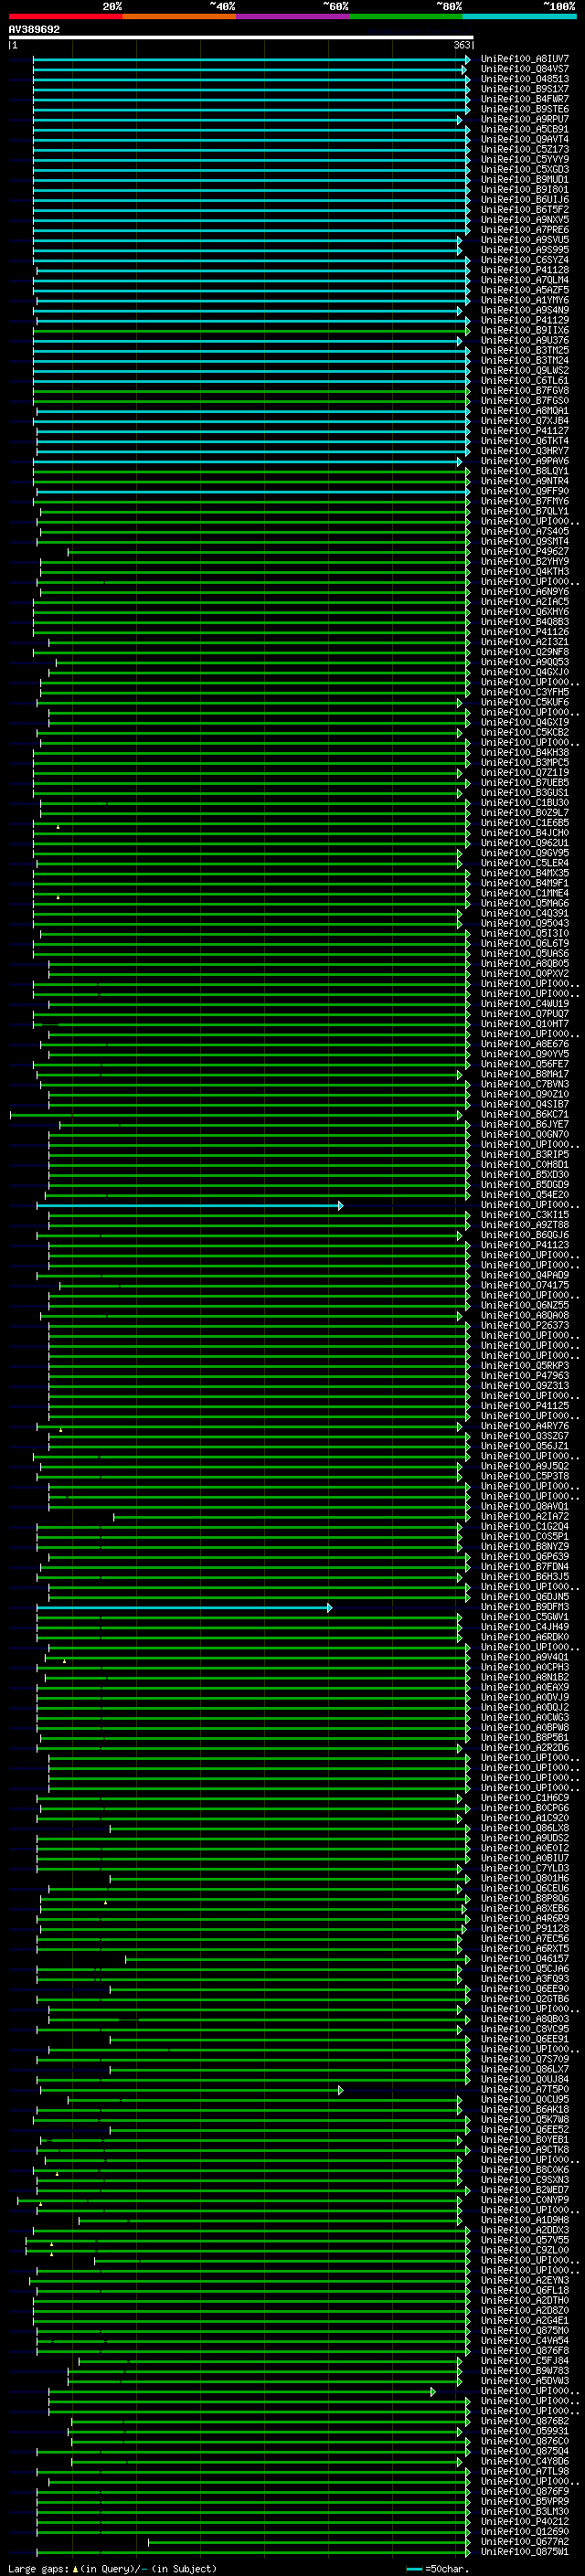Click the UniRef100_P40212 label
This screenshot has width=585, height=2576.
[x=525, y=2521]
